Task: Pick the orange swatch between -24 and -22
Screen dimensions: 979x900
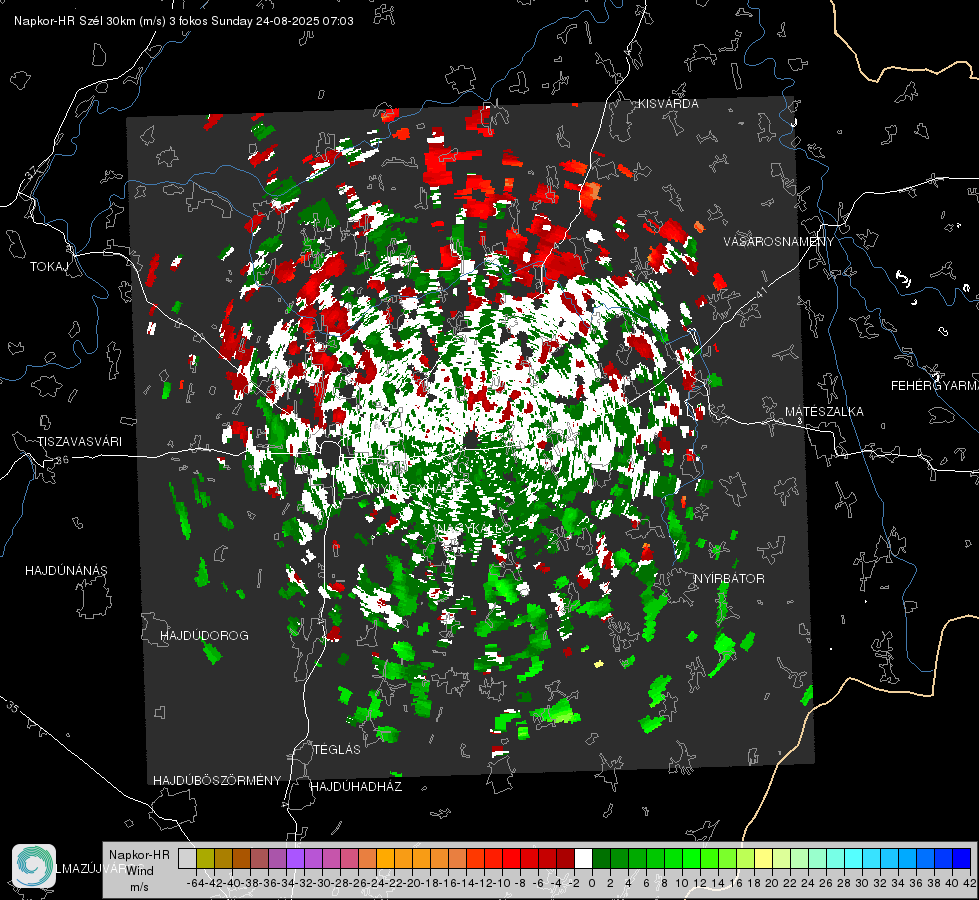Action: tap(385, 858)
